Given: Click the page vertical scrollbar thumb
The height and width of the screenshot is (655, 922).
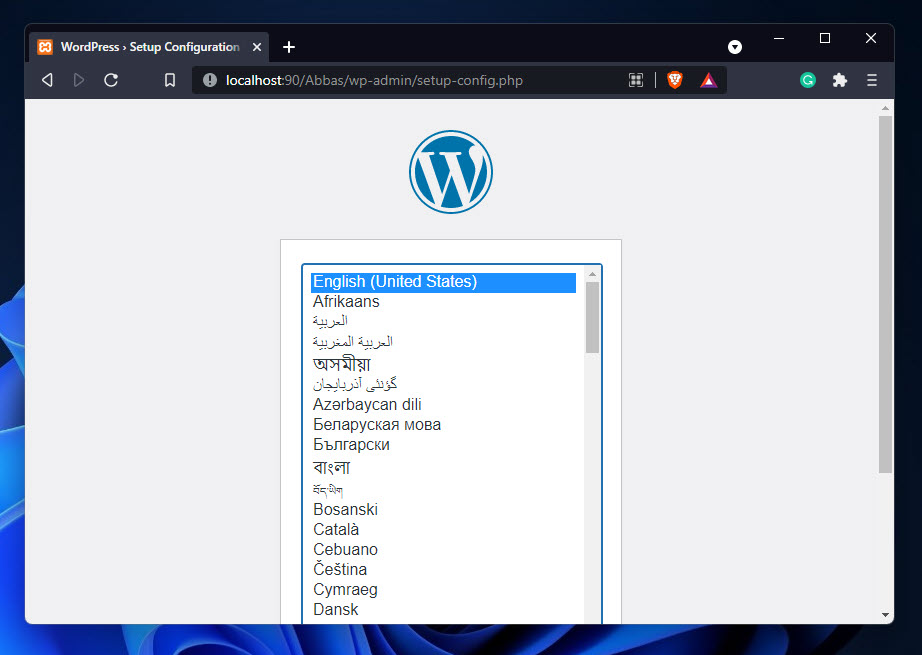Looking at the screenshot, I should point(886,294).
